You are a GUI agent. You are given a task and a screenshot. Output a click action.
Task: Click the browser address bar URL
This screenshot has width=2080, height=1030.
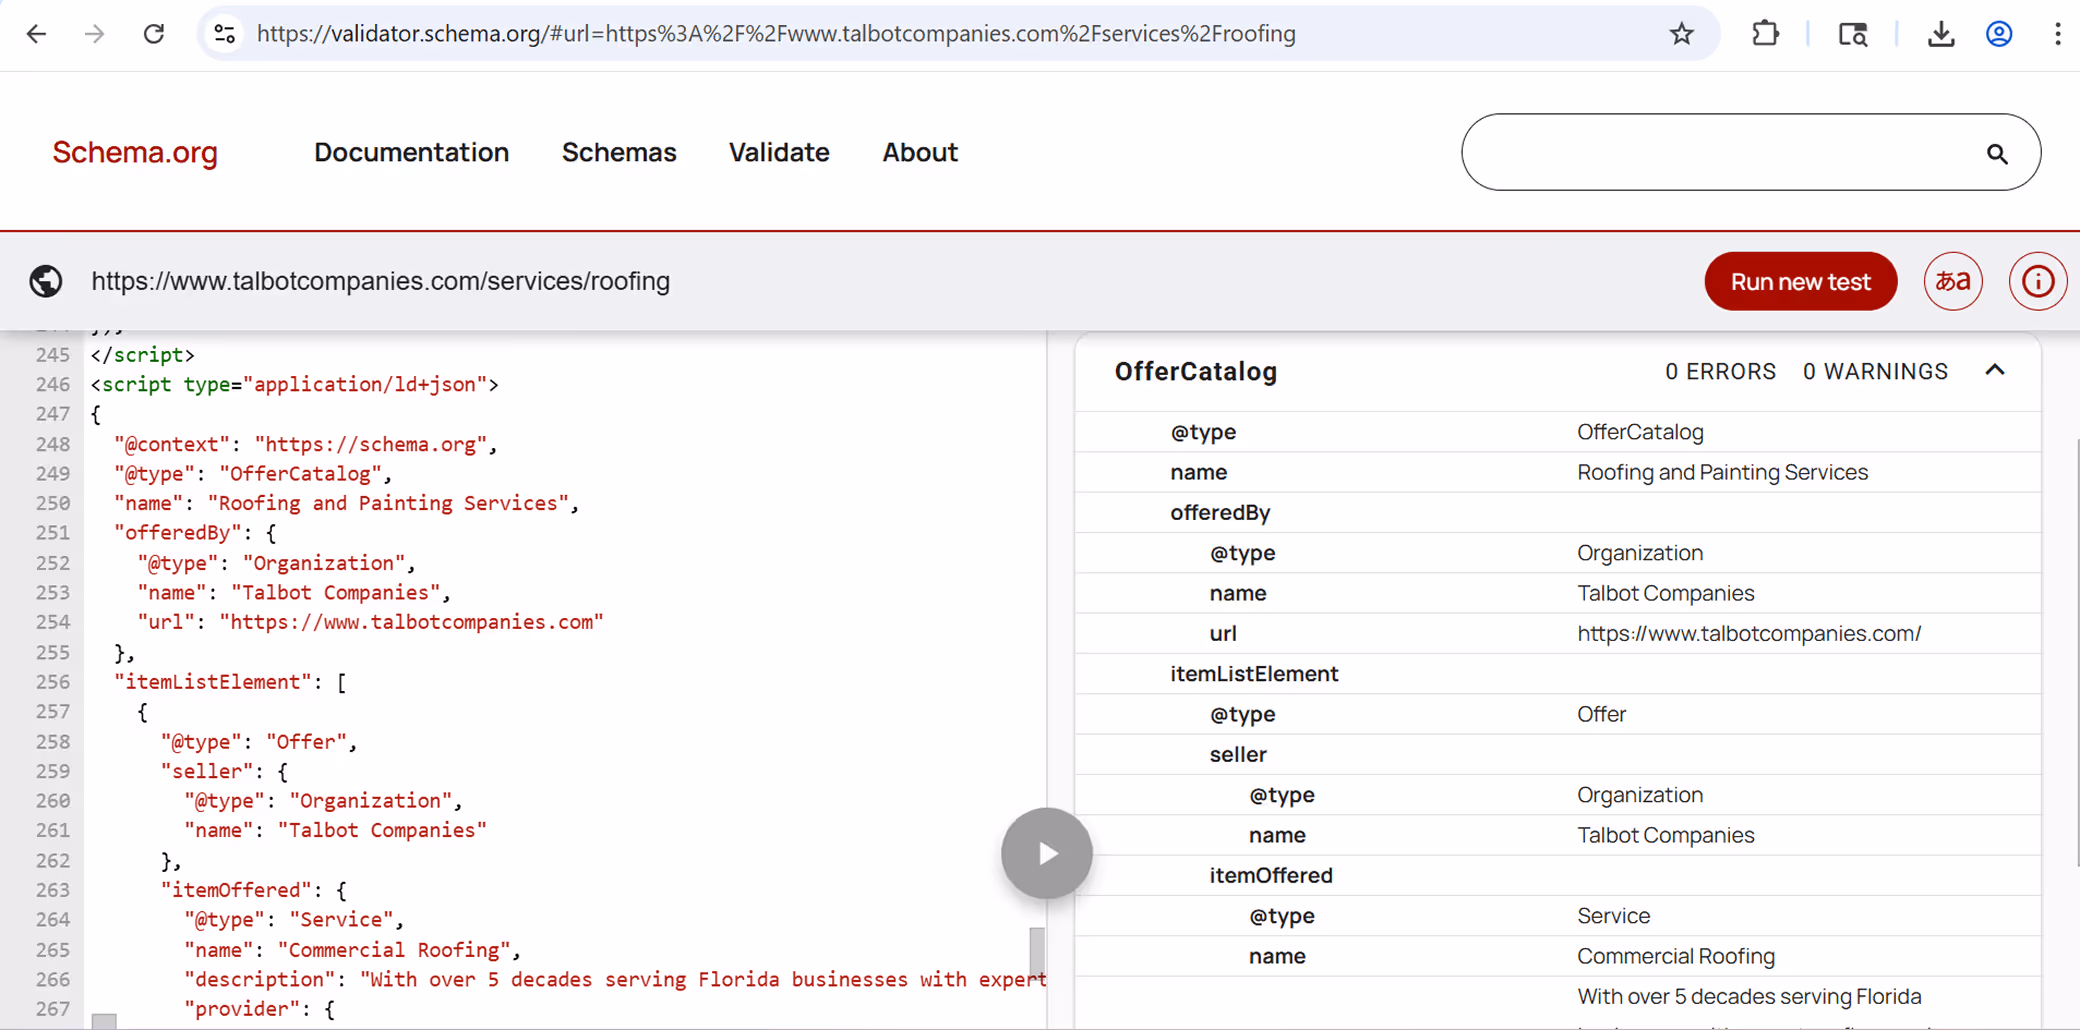point(775,34)
